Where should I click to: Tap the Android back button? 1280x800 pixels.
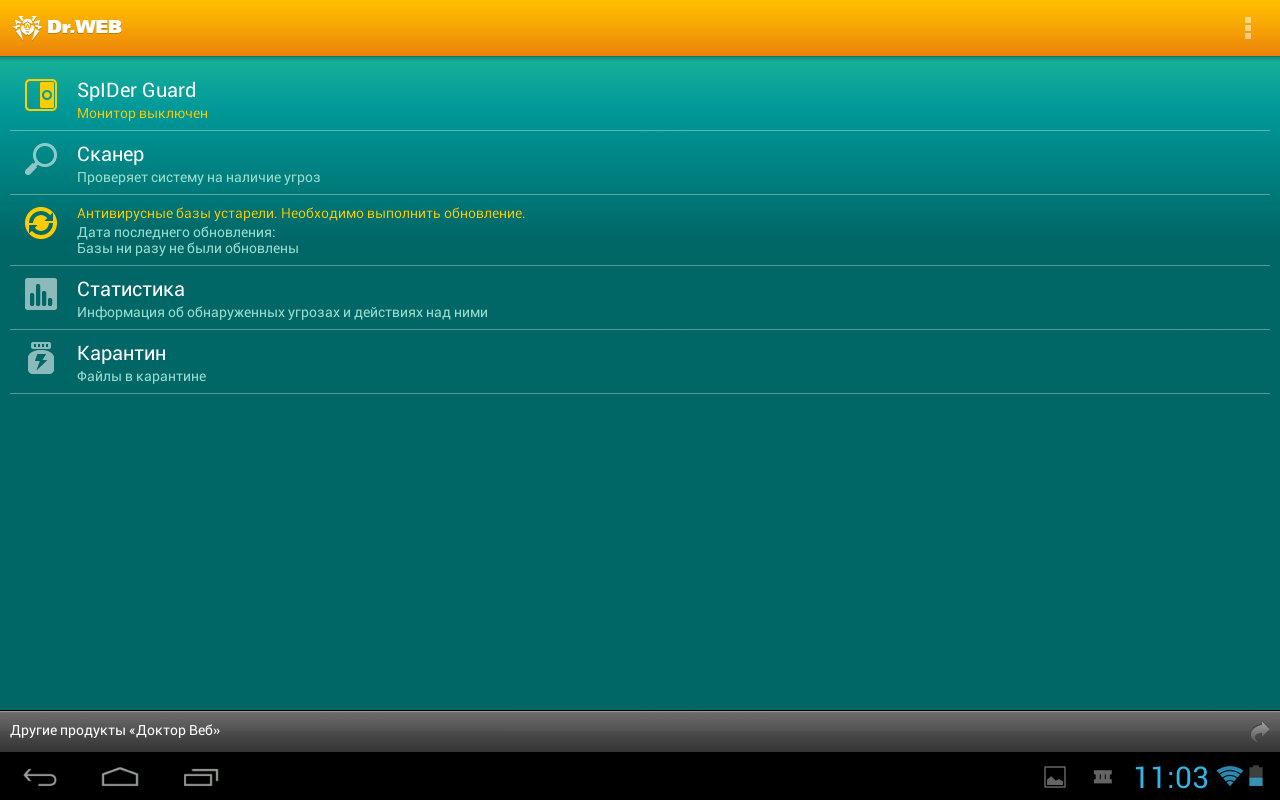[x=41, y=777]
